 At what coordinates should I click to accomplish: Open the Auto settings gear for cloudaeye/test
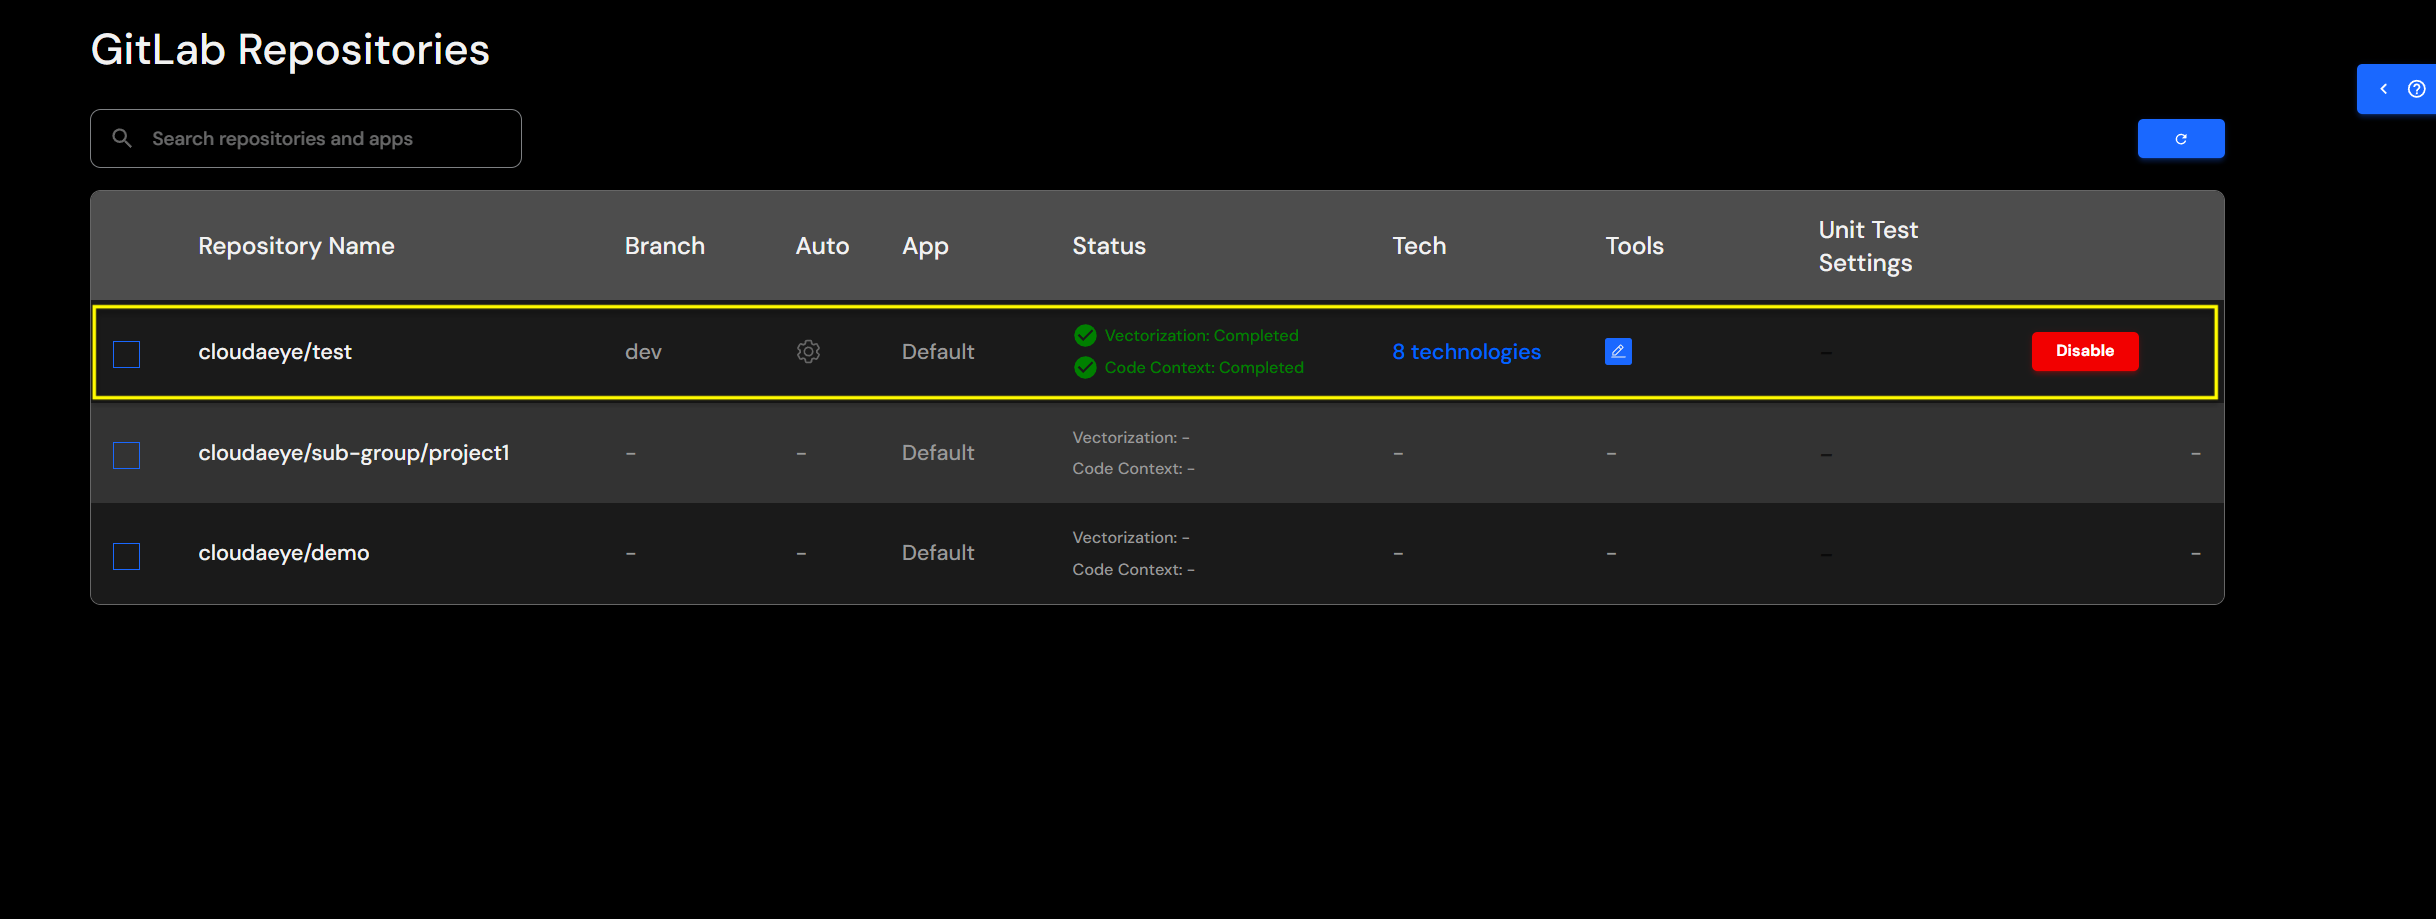pos(808,351)
